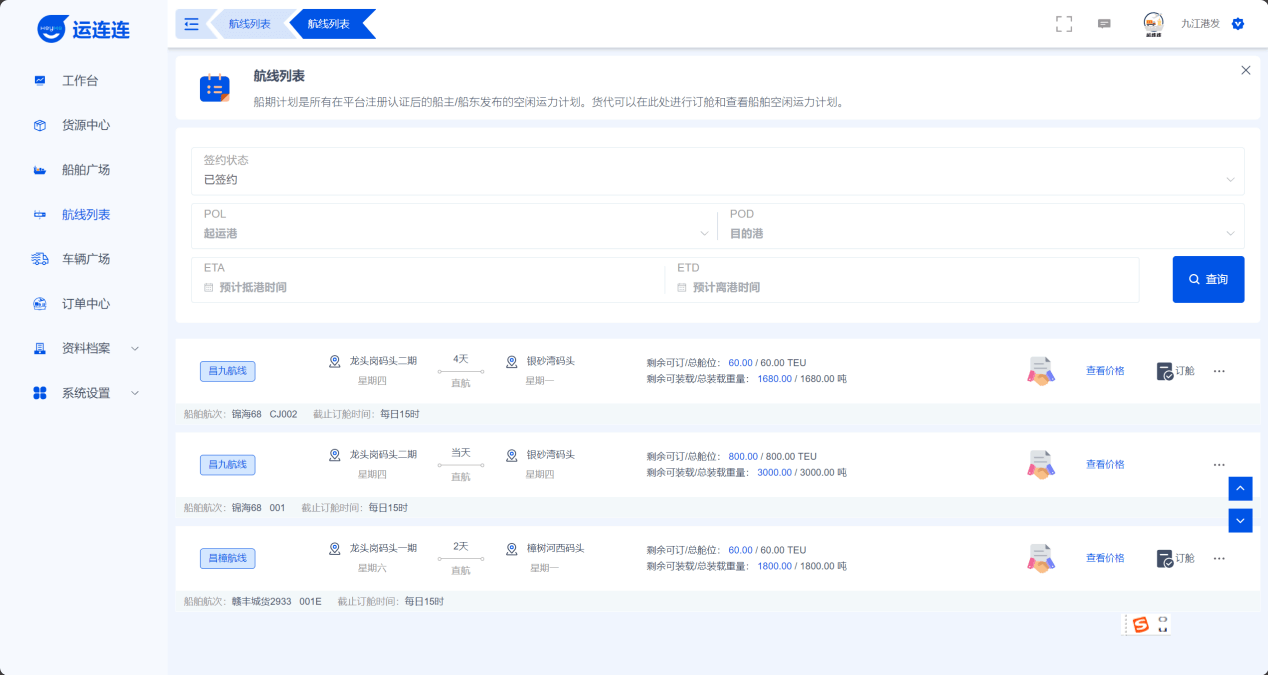This screenshot has height=675, width=1268.
Task: Click the blue 查询 search button
Action: (1208, 280)
